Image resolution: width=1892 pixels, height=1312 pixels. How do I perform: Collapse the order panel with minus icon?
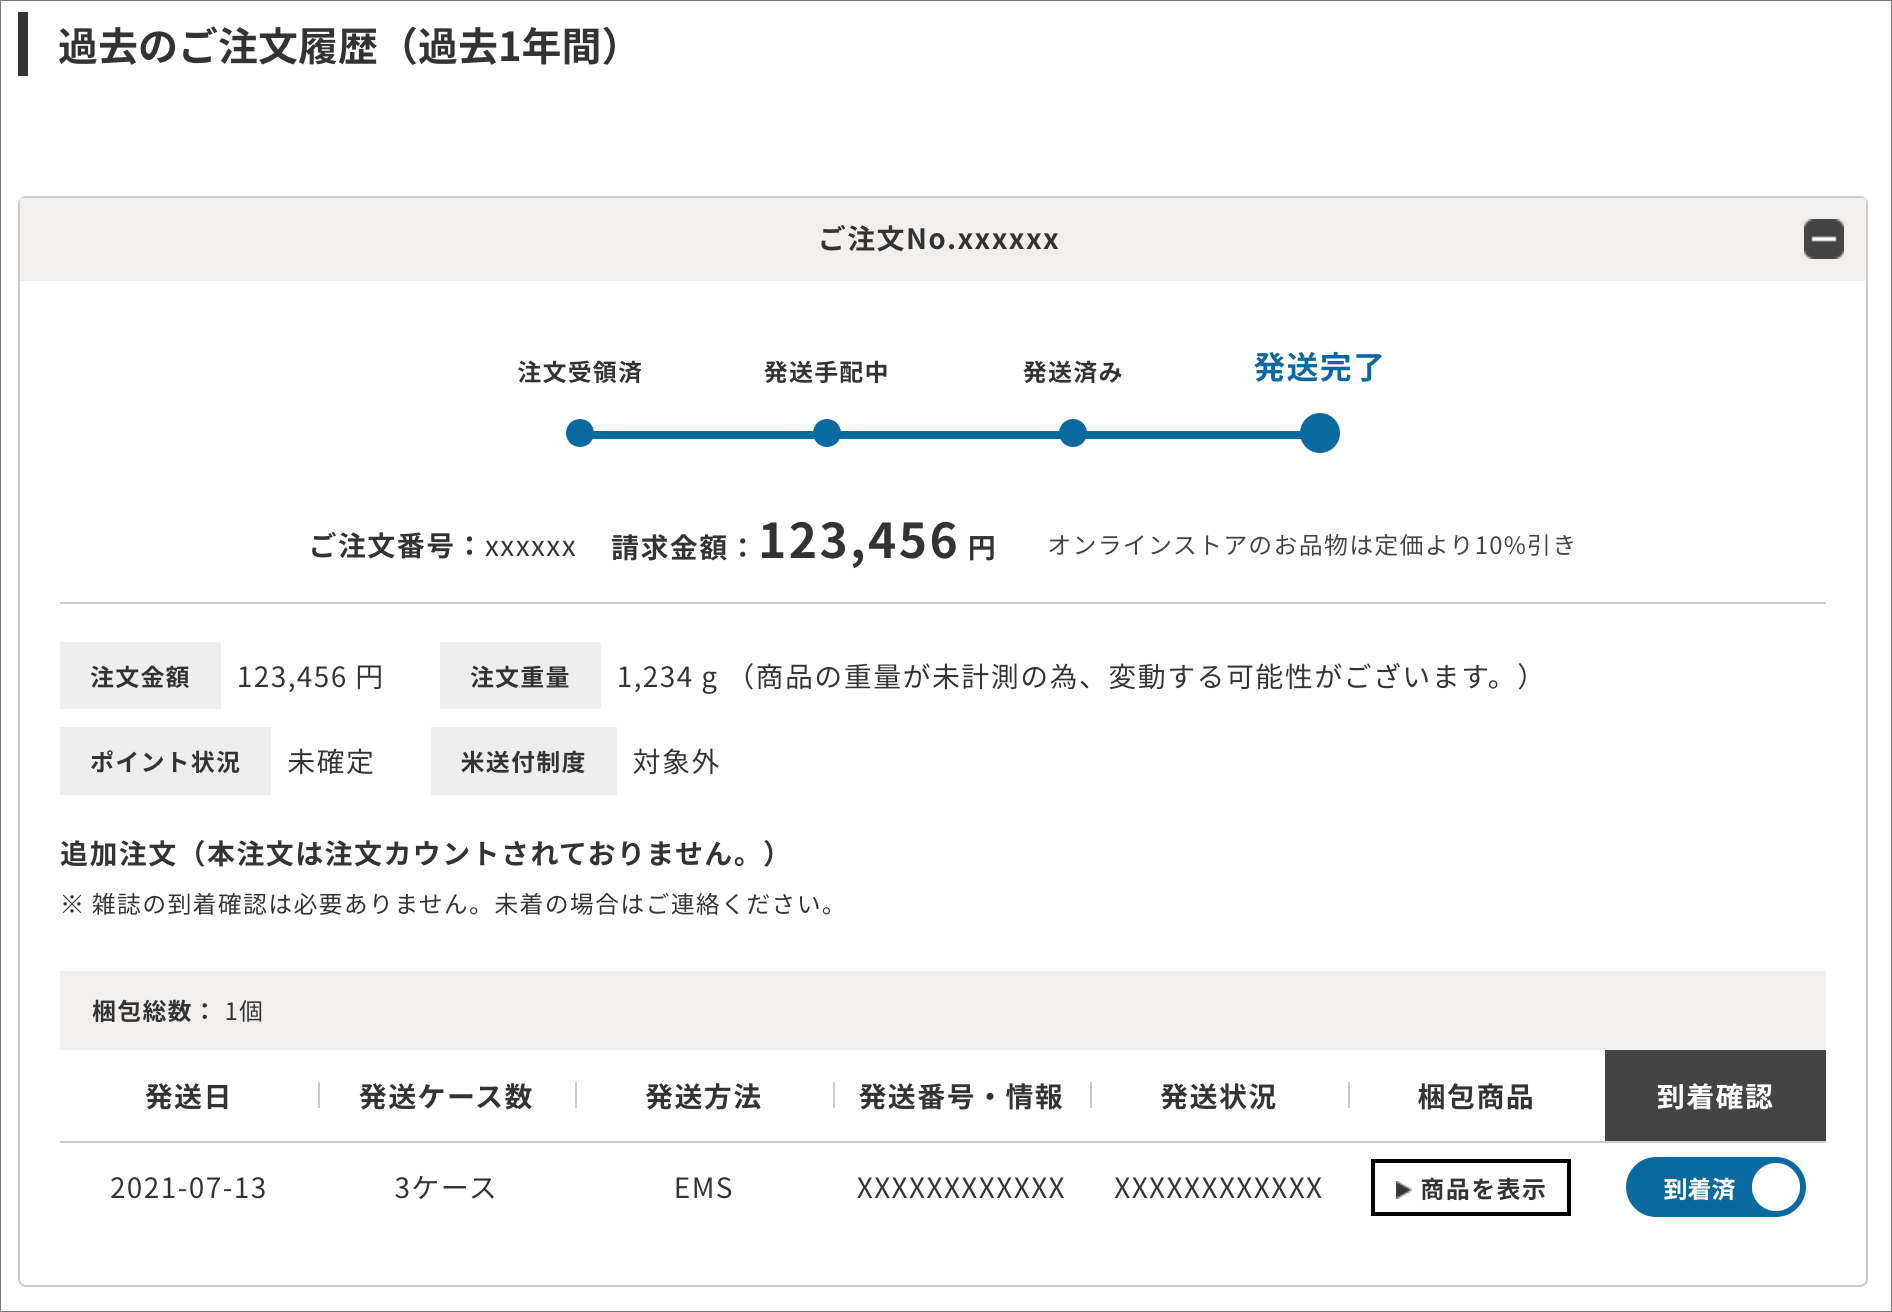point(1823,240)
